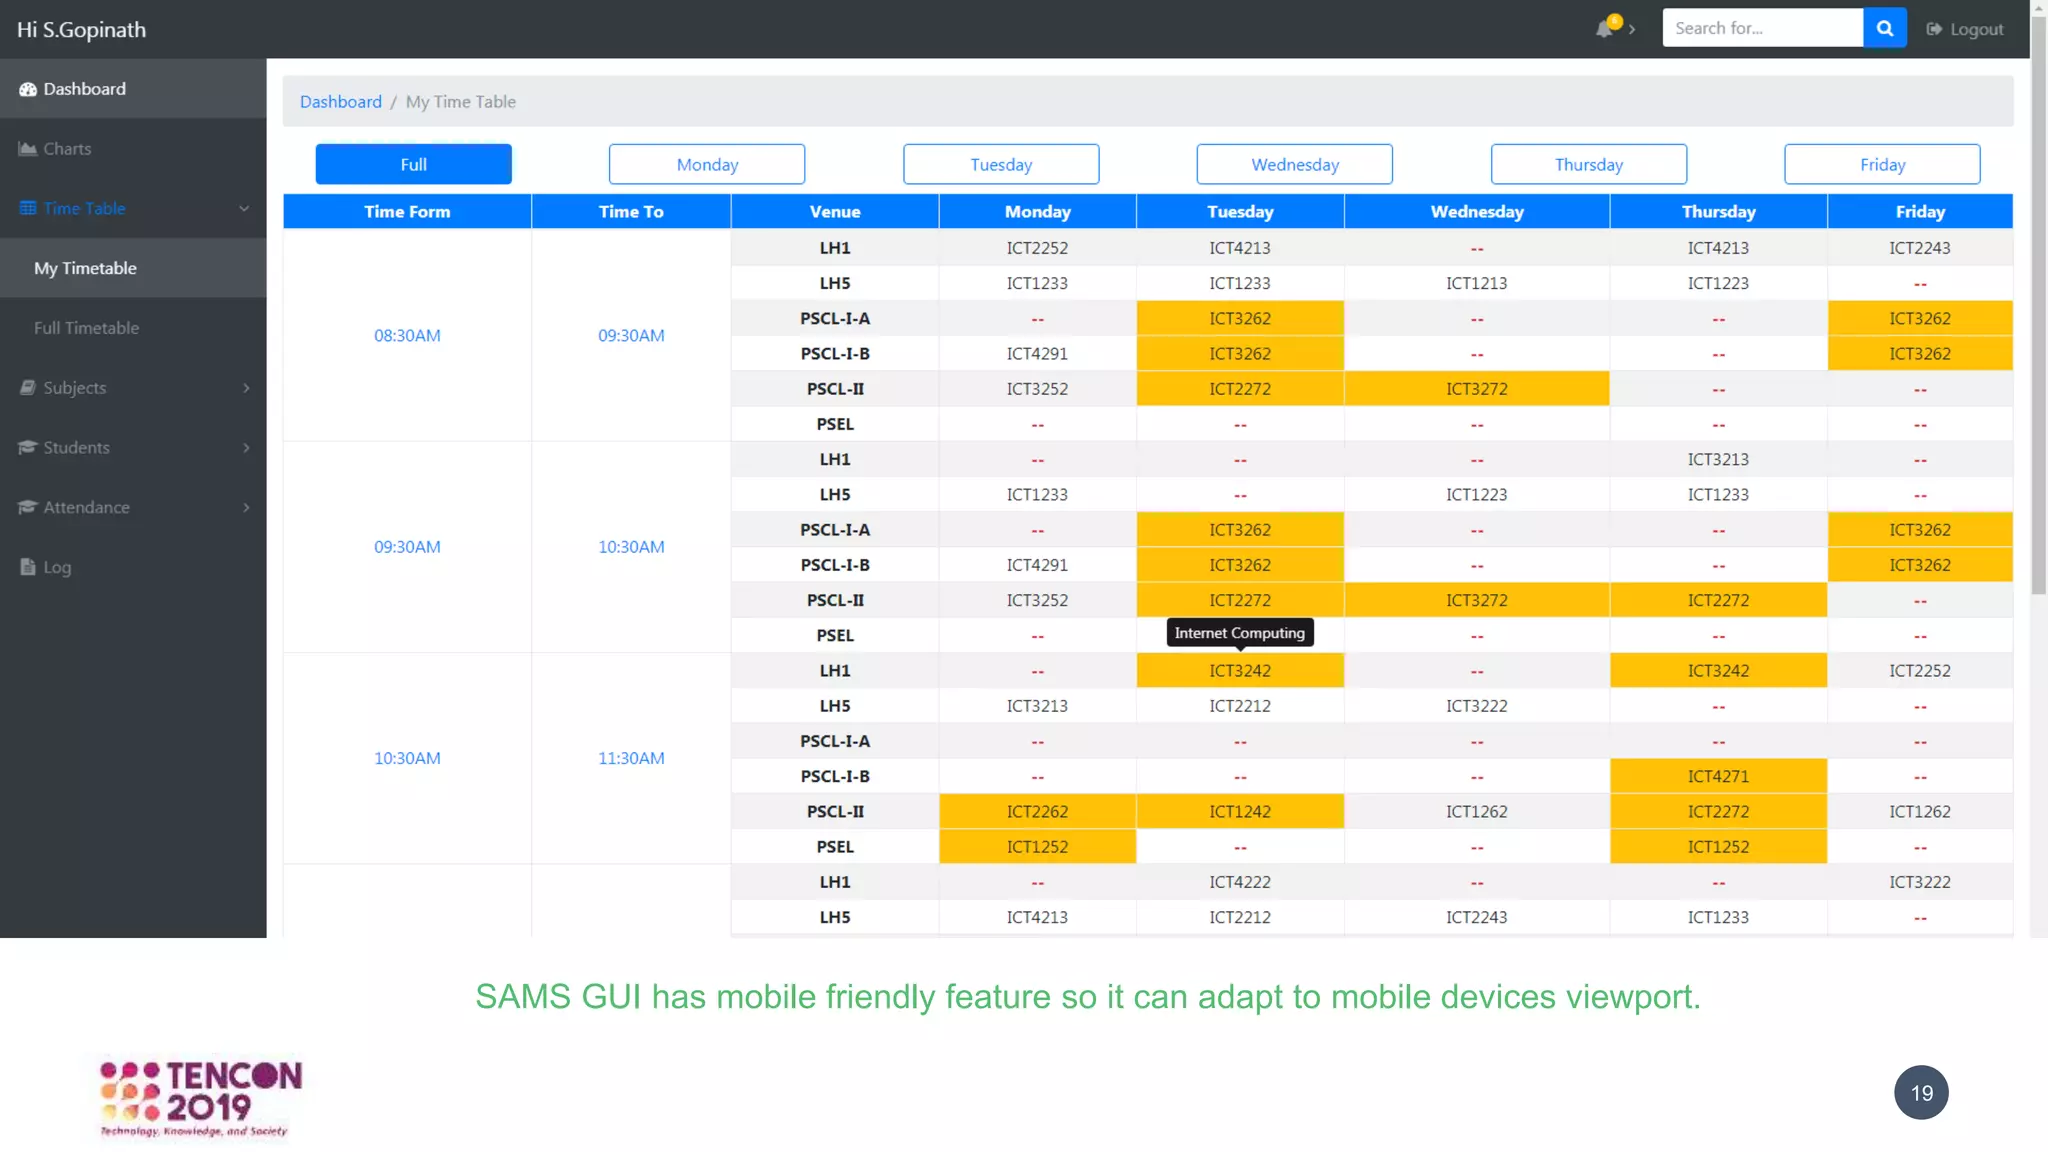The width and height of the screenshot is (2048, 1152).
Task: Click the Time Table grid icon
Action: (27, 208)
